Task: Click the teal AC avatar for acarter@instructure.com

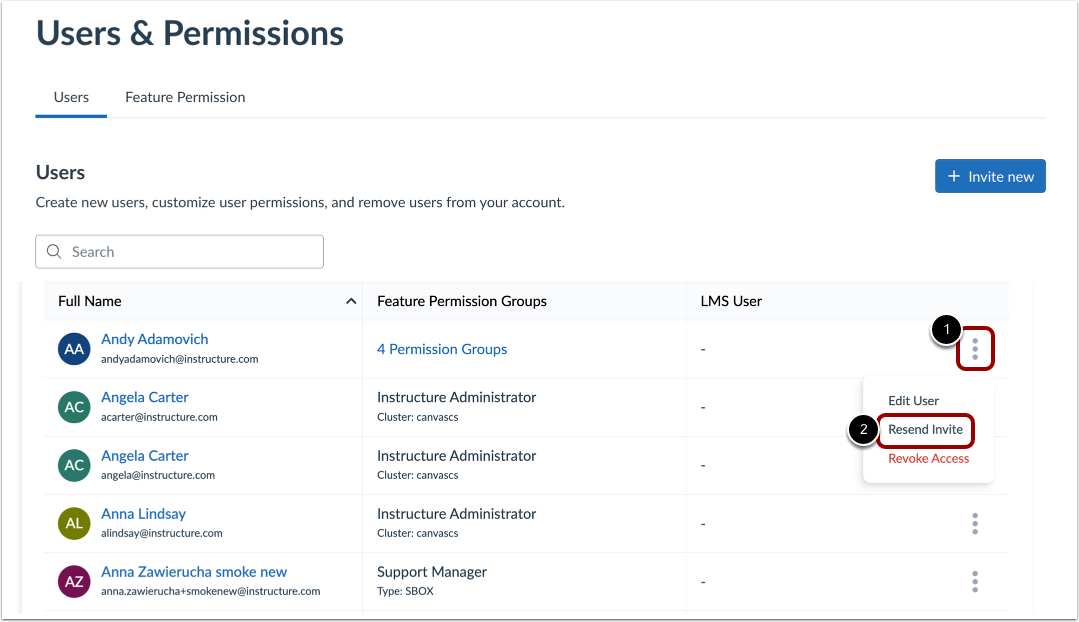Action: coord(75,407)
